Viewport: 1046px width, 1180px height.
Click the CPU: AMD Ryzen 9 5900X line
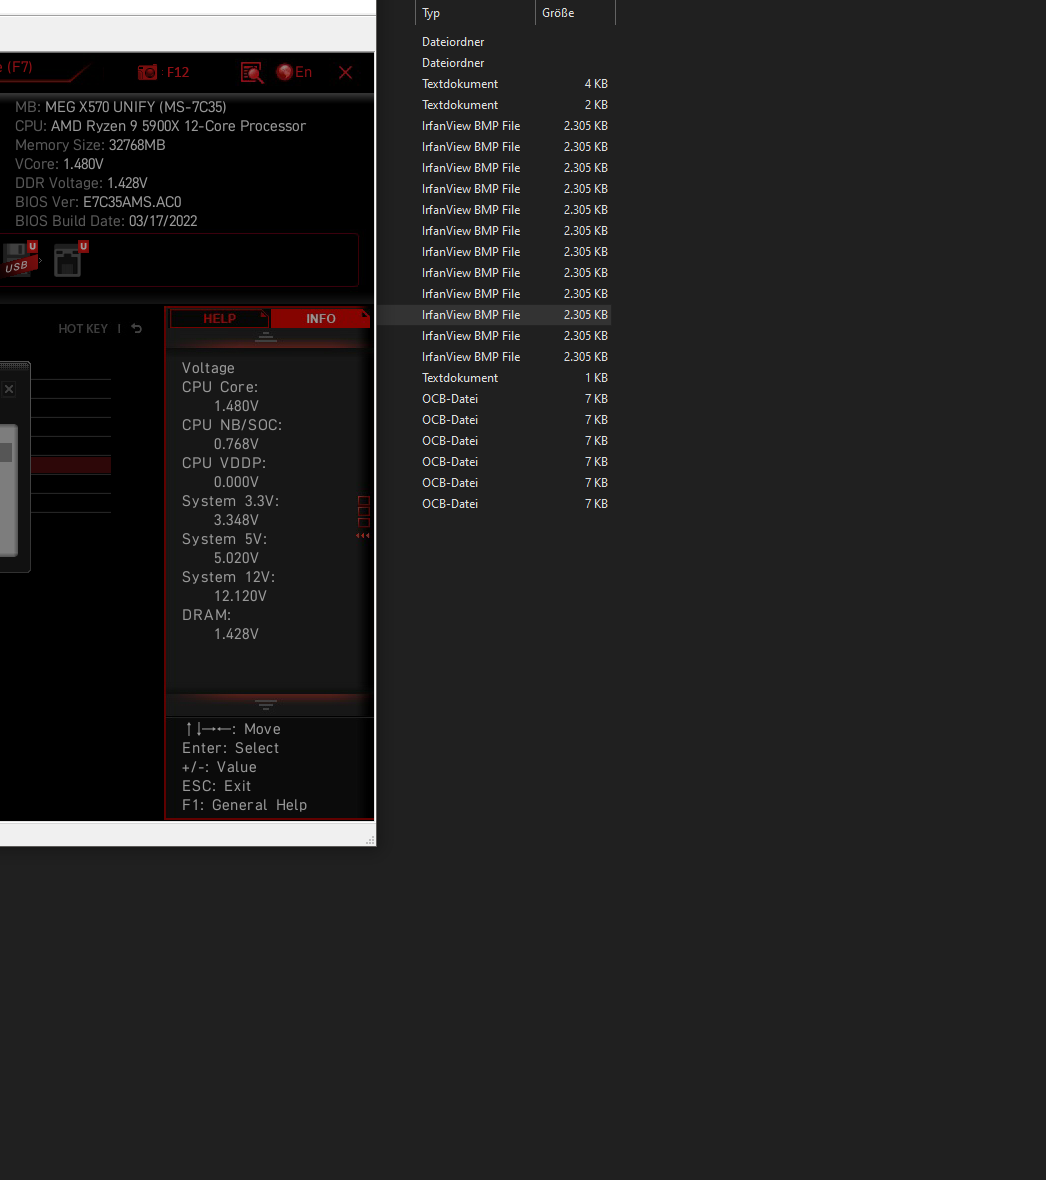tap(160, 126)
